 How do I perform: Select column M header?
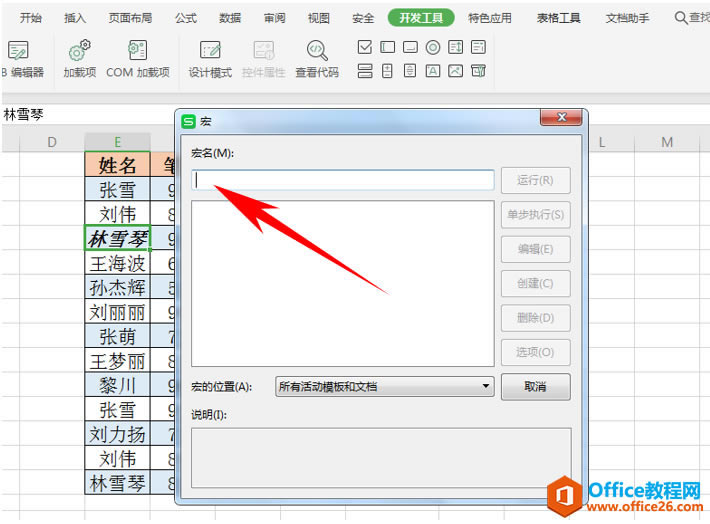667,142
